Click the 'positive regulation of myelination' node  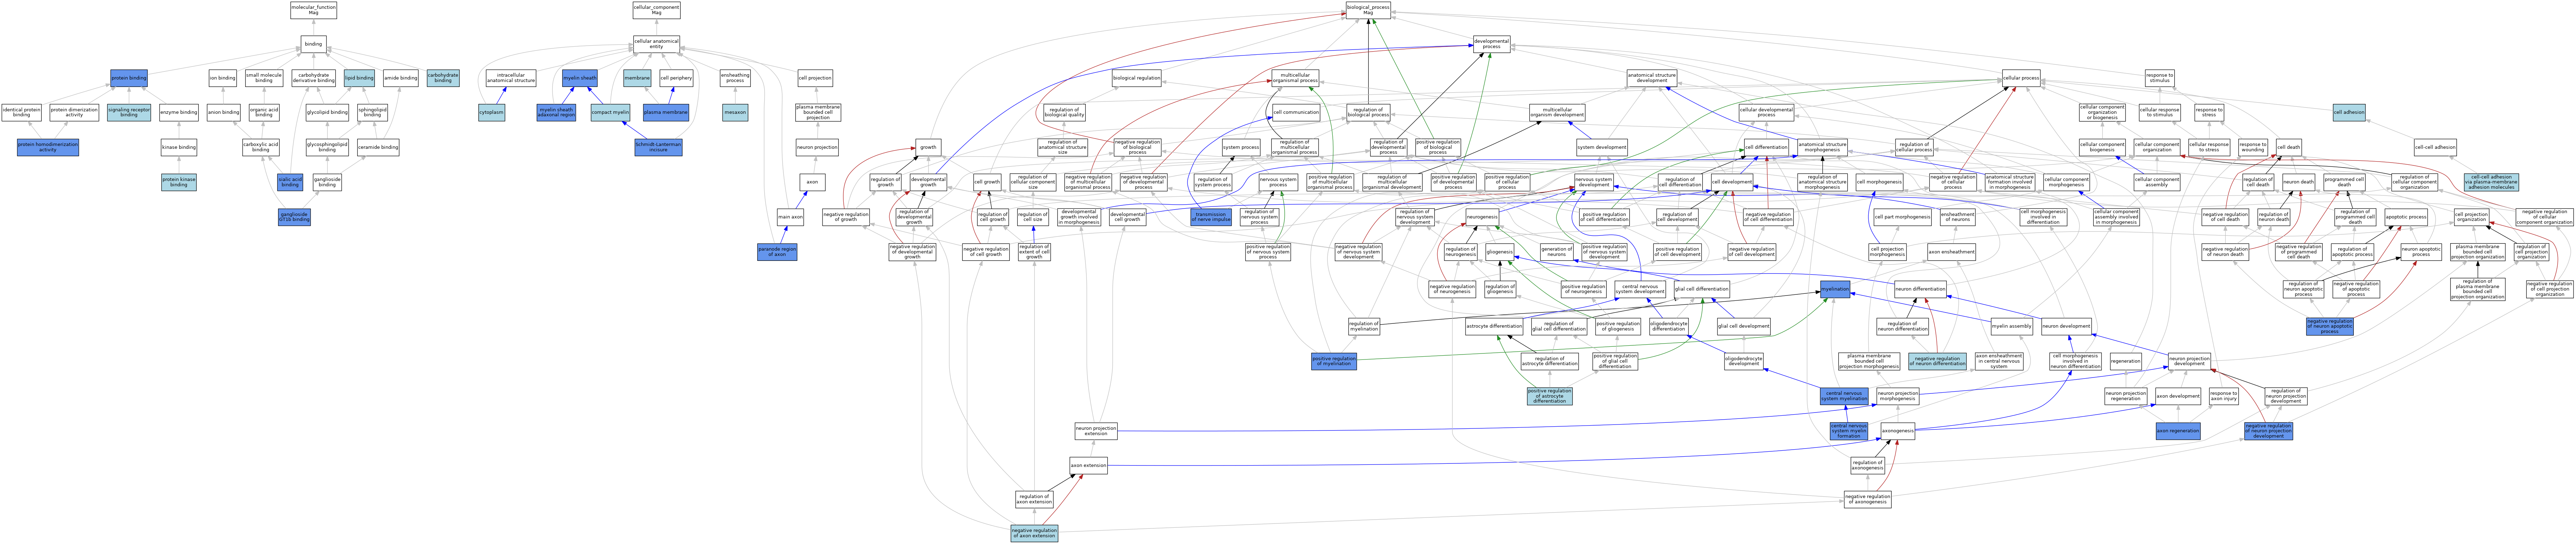point(1334,361)
